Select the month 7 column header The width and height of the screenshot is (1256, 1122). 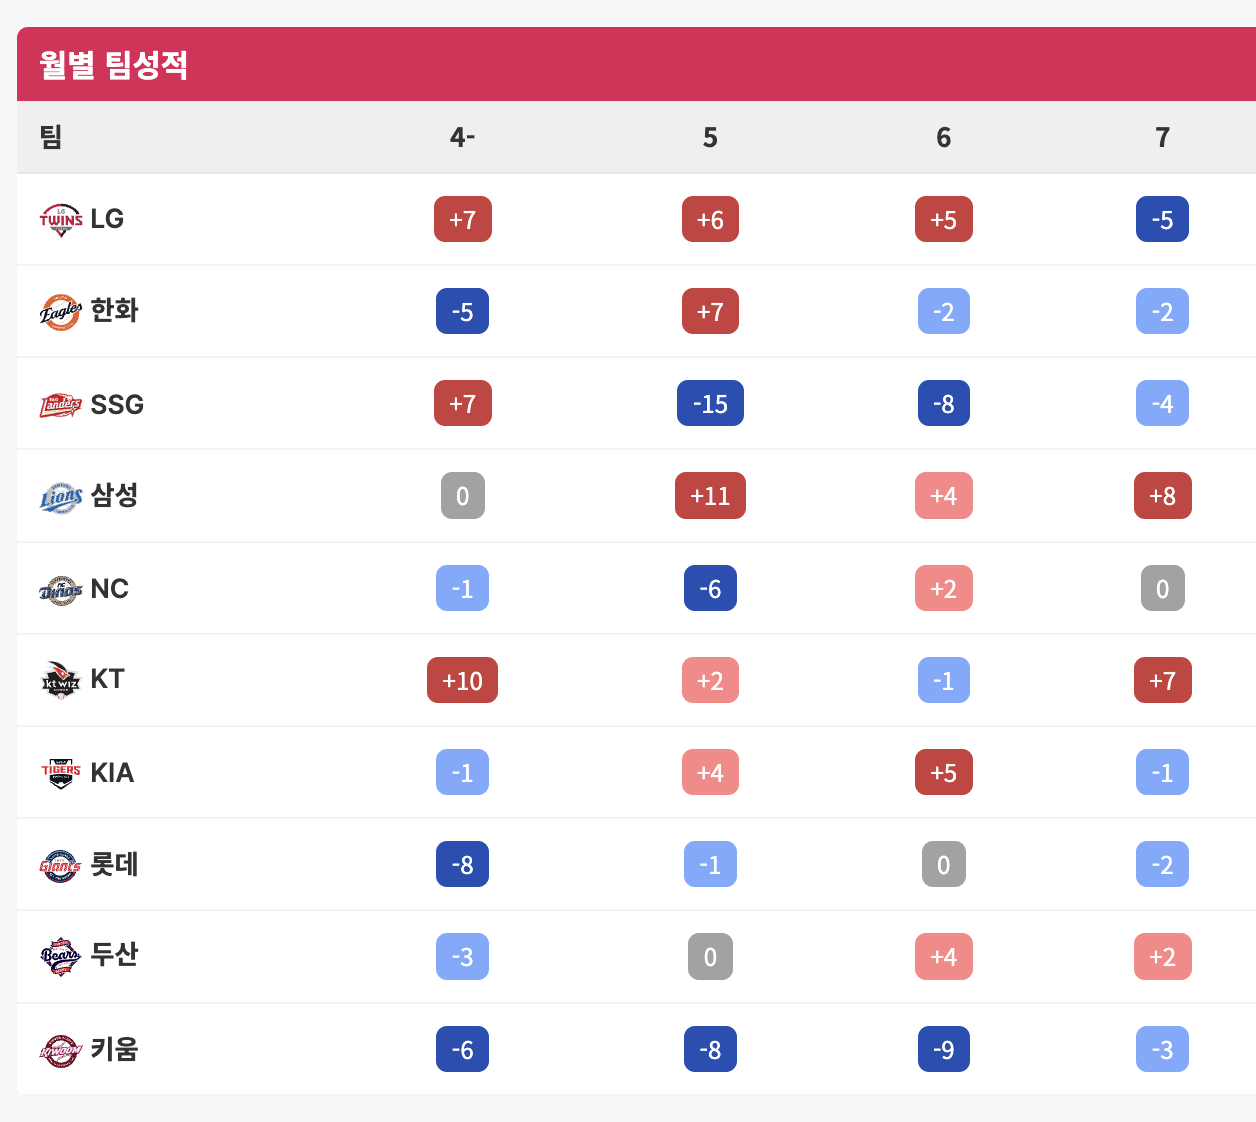click(x=1162, y=137)
